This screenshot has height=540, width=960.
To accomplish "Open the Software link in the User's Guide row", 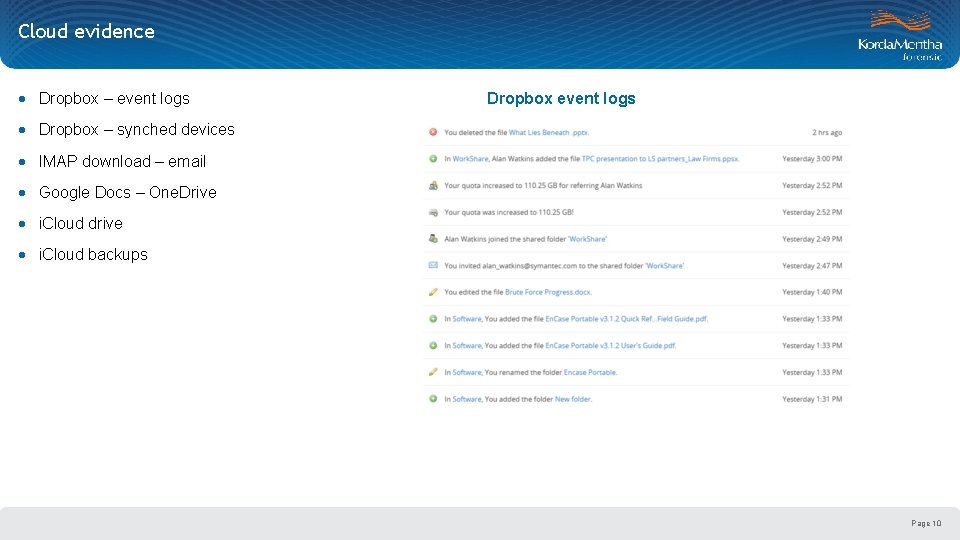I will [467, 345].
